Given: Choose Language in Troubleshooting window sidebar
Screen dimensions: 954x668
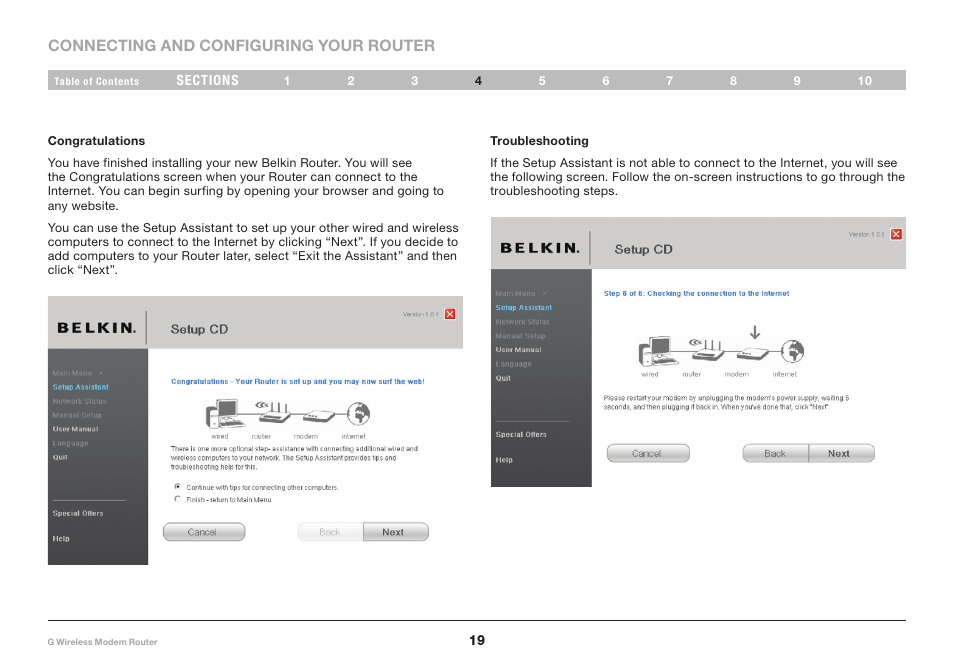Looking at the screenshot, I should [514, 364].
